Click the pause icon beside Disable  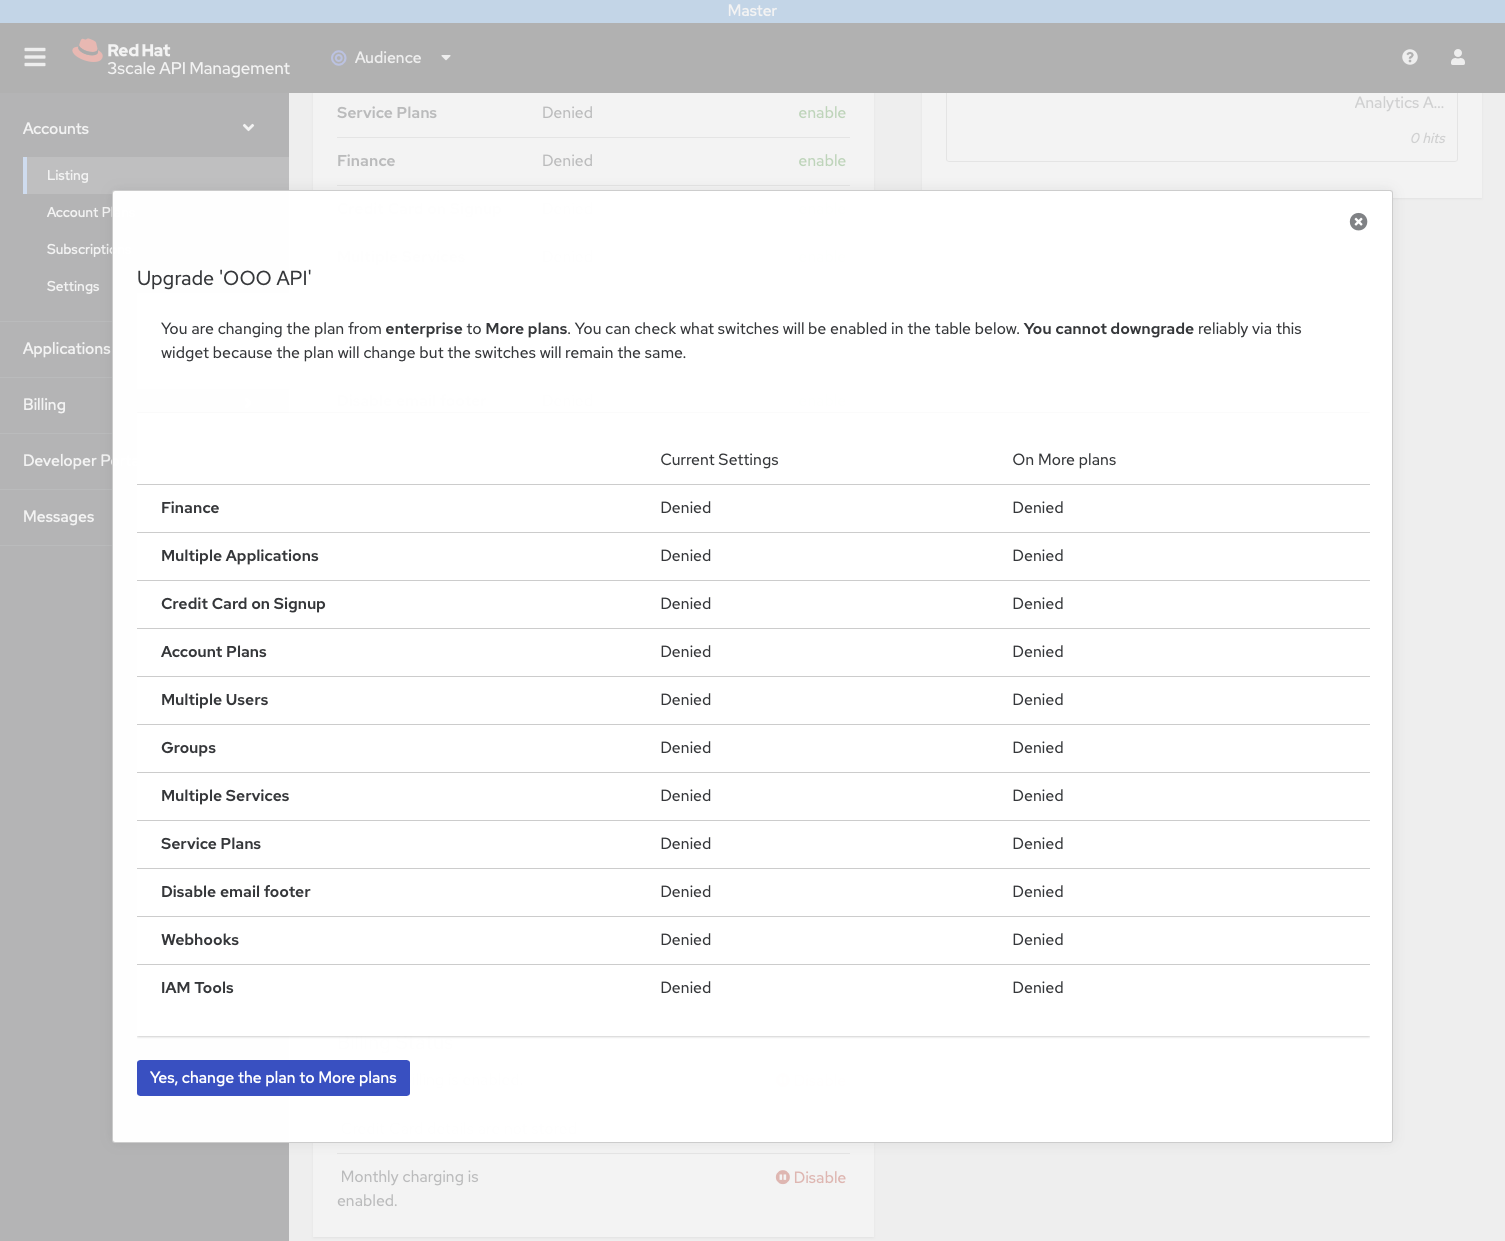(783, 1178)
